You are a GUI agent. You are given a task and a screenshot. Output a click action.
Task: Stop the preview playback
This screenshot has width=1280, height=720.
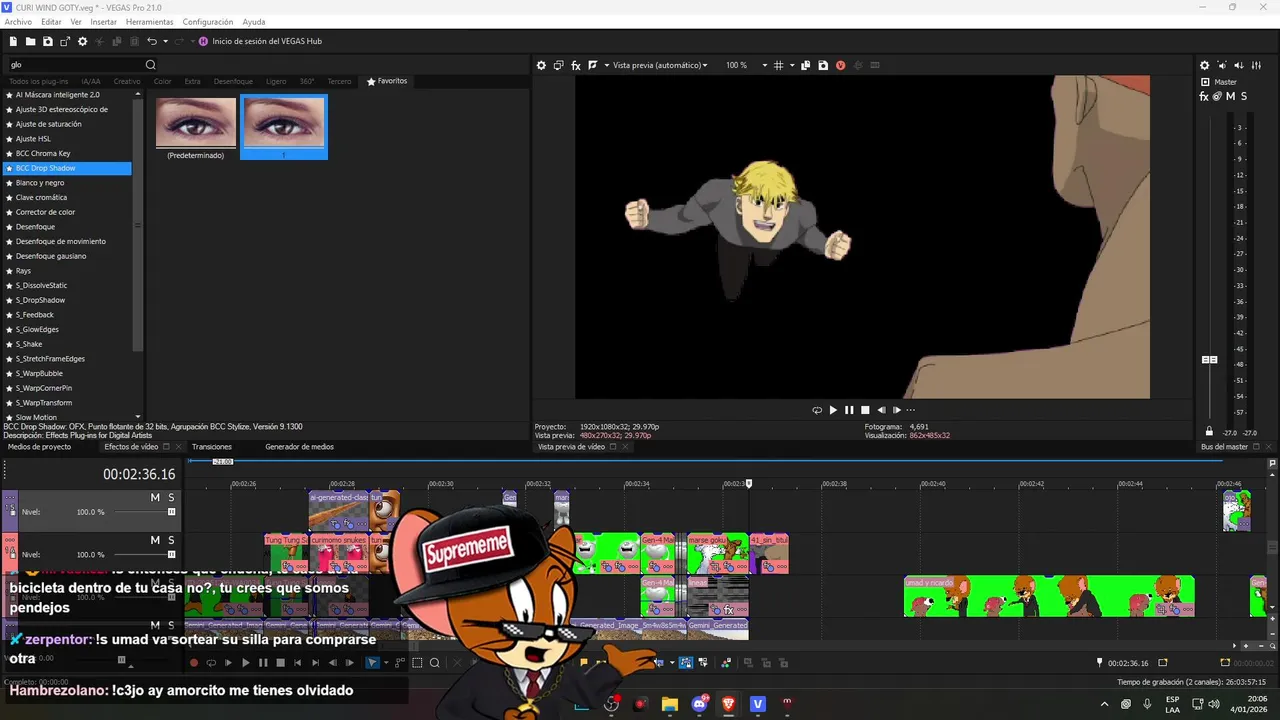(865, 410)
